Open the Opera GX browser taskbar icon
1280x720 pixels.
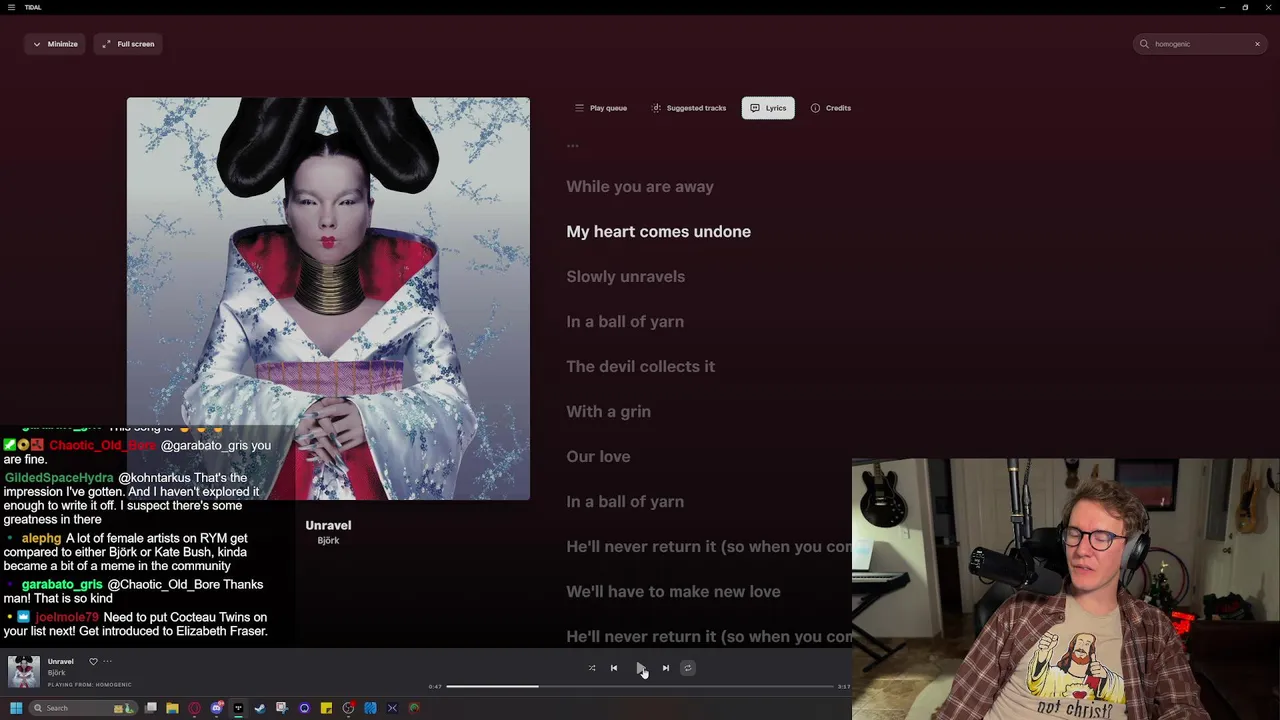[x=194, y=708]
